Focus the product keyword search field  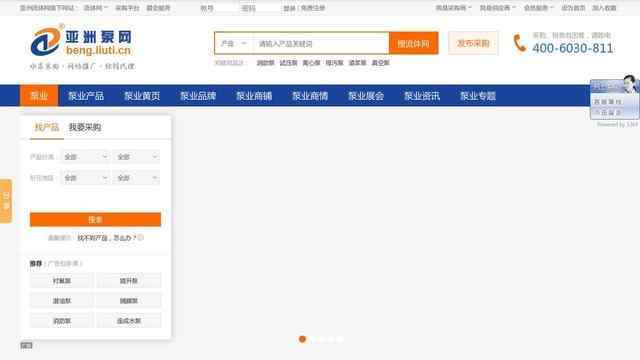tap(320, 43)
